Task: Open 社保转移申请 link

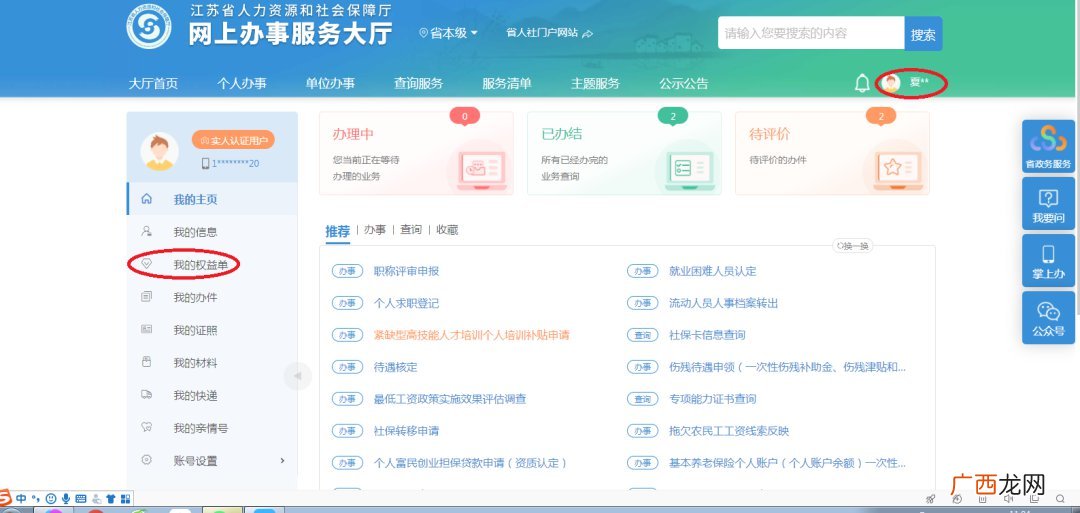Action: click(406, 431)
